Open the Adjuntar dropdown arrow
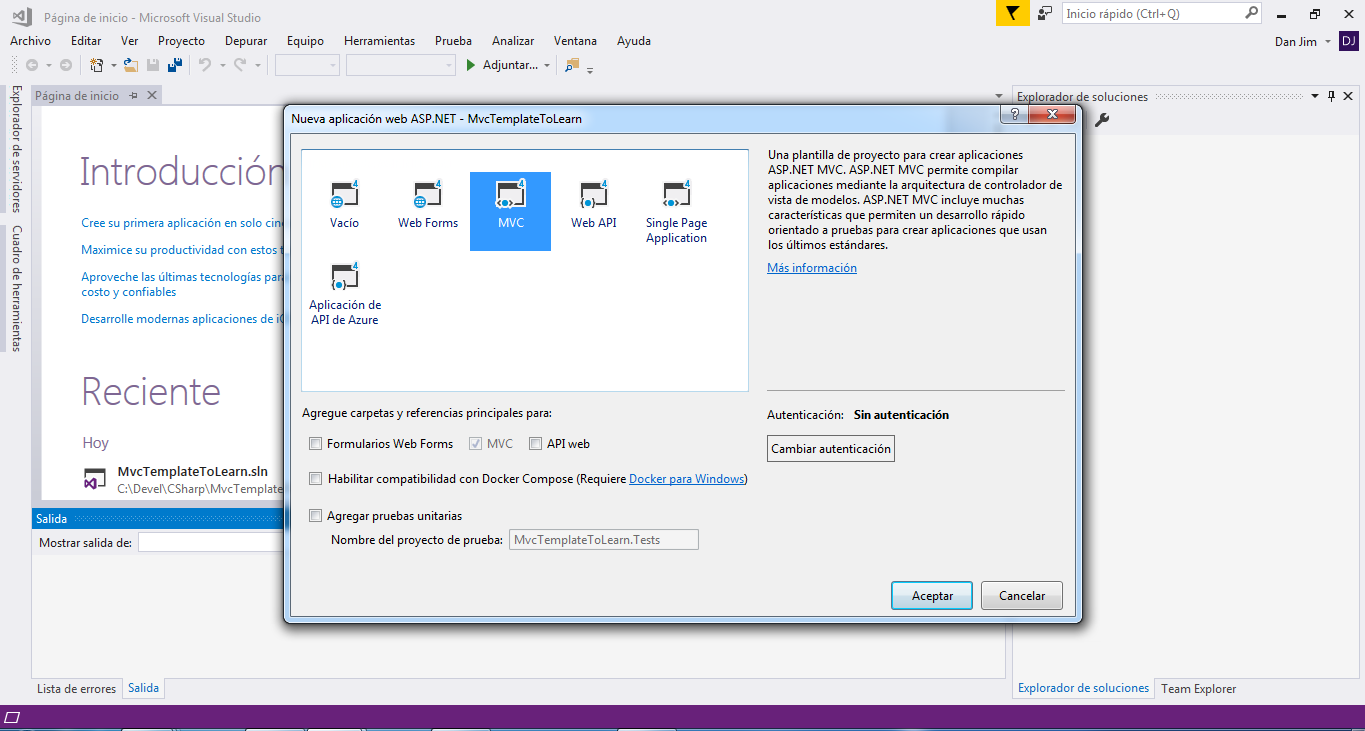This screenshot has width=1365, height=731. [547, 66]
